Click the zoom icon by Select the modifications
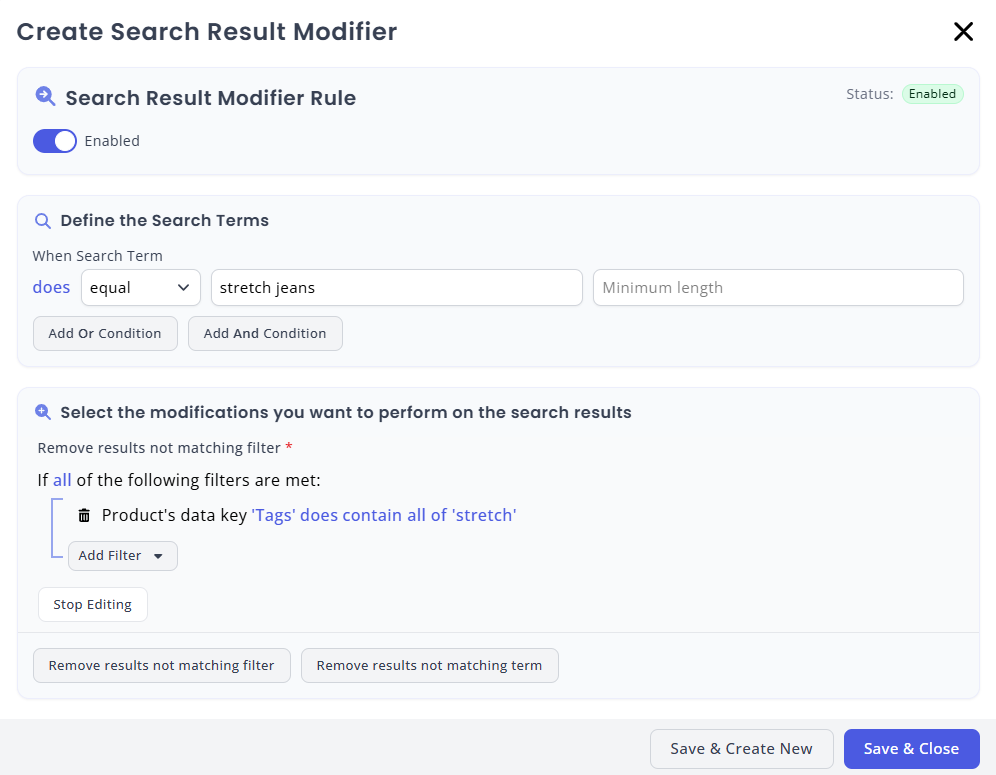 coord(43,412)
